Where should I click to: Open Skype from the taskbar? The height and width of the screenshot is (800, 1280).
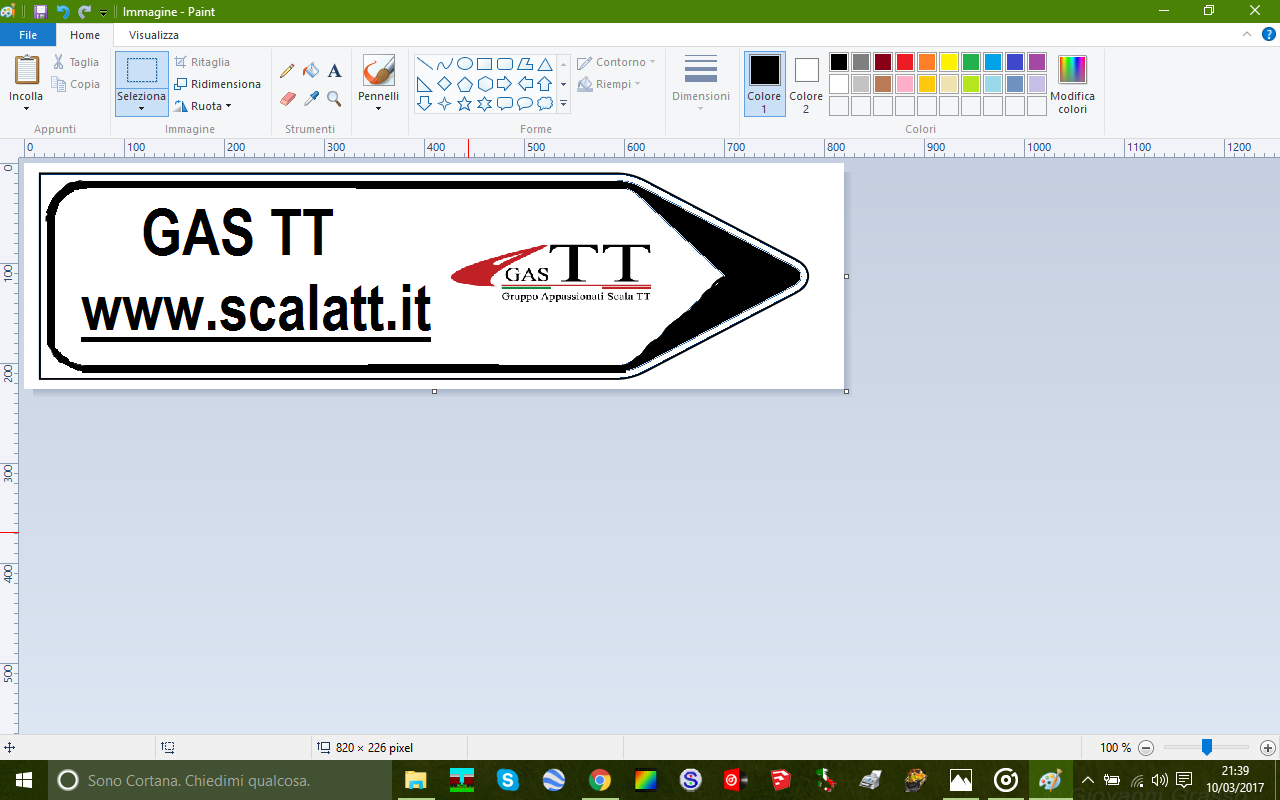point(508,780)
